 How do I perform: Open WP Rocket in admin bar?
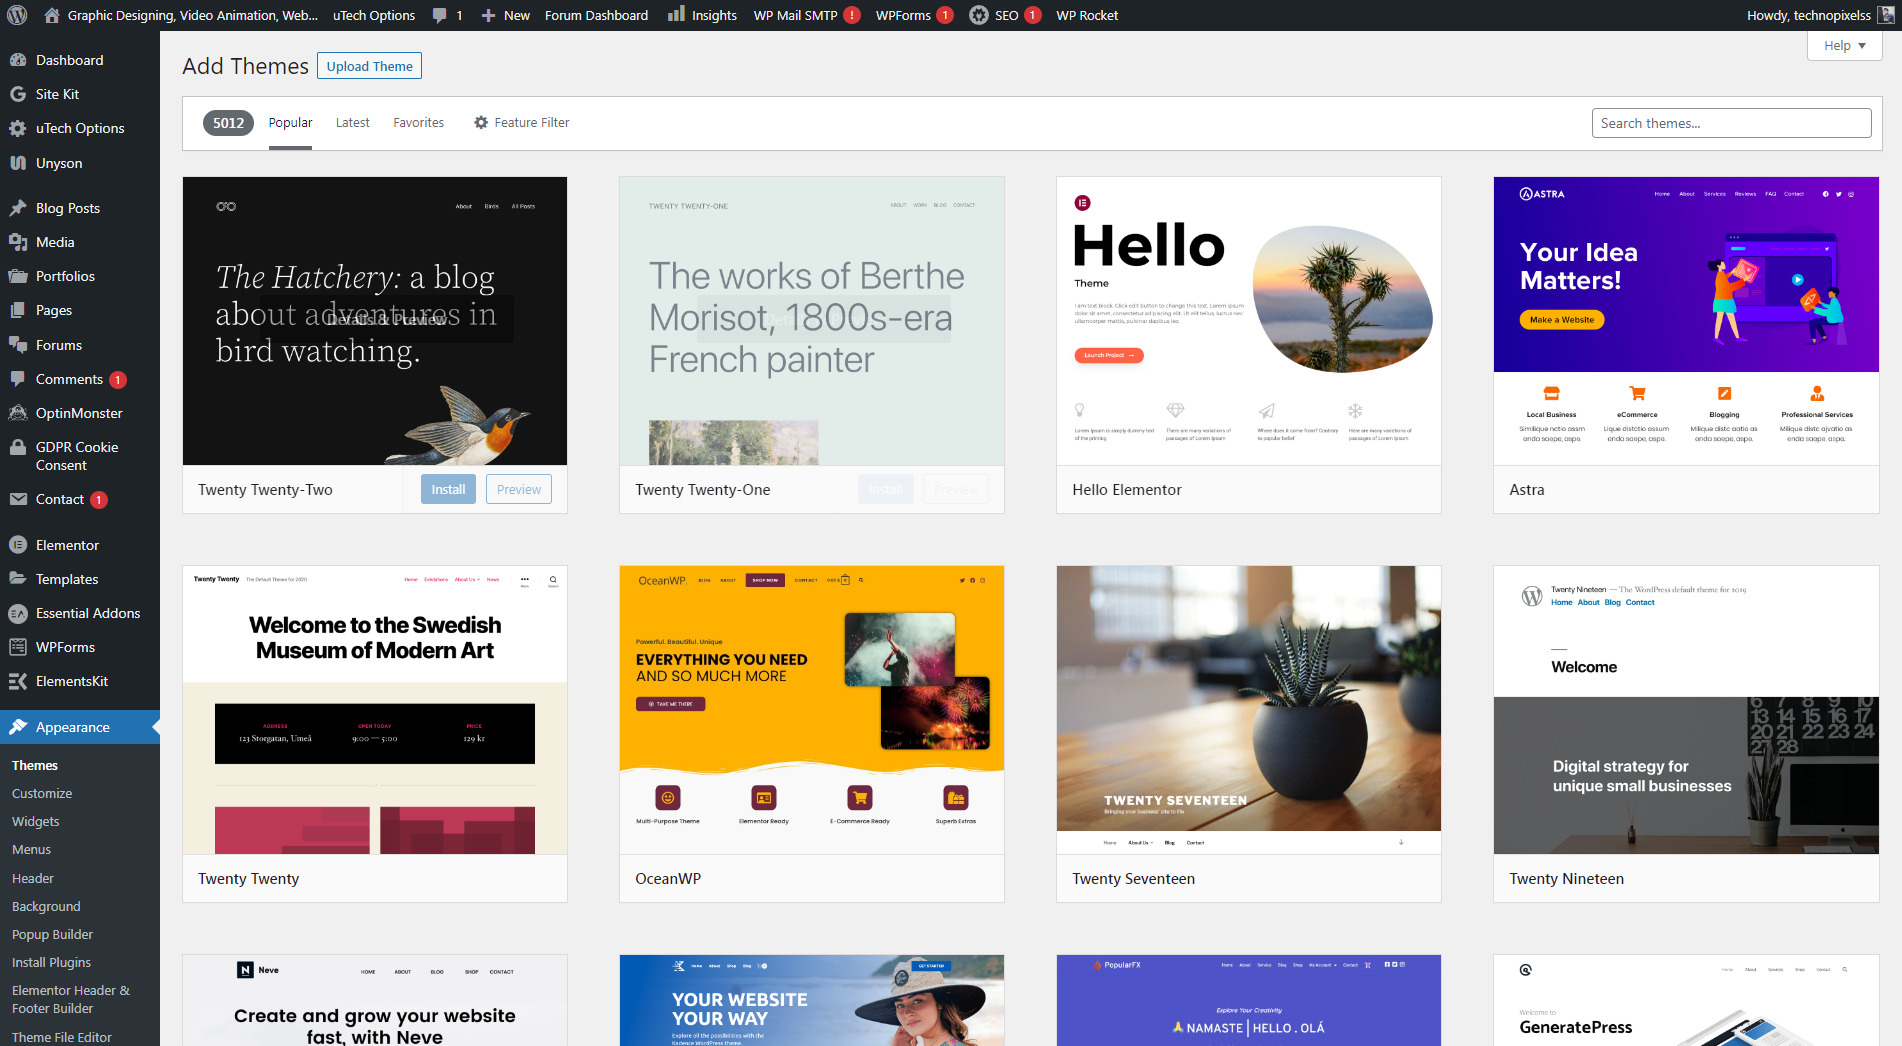1087,15
